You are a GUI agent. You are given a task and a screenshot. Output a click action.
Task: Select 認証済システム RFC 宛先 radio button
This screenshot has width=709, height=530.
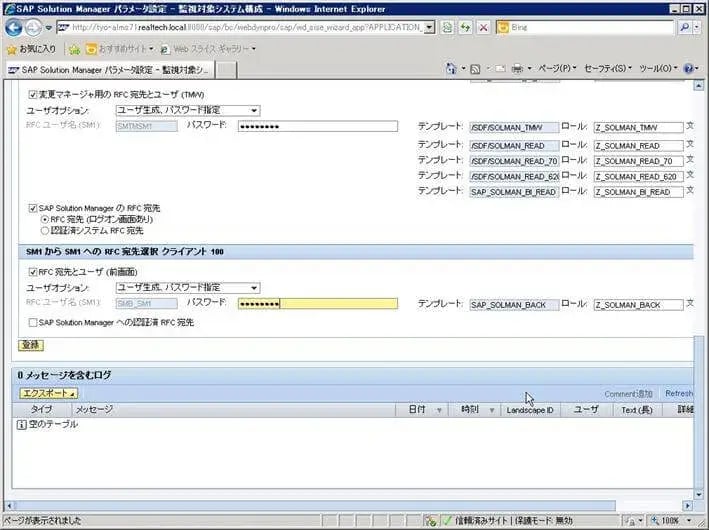pos(44,231)
